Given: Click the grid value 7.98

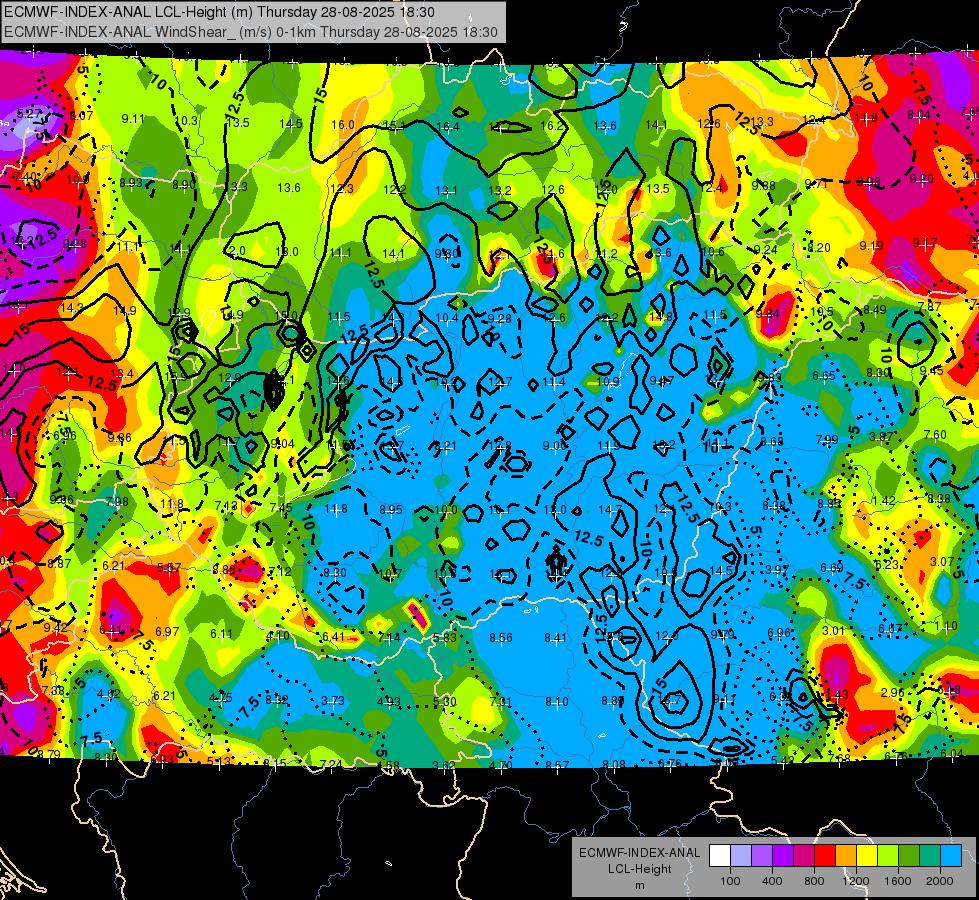Looking at the screenshot, I should pos(117,502).
